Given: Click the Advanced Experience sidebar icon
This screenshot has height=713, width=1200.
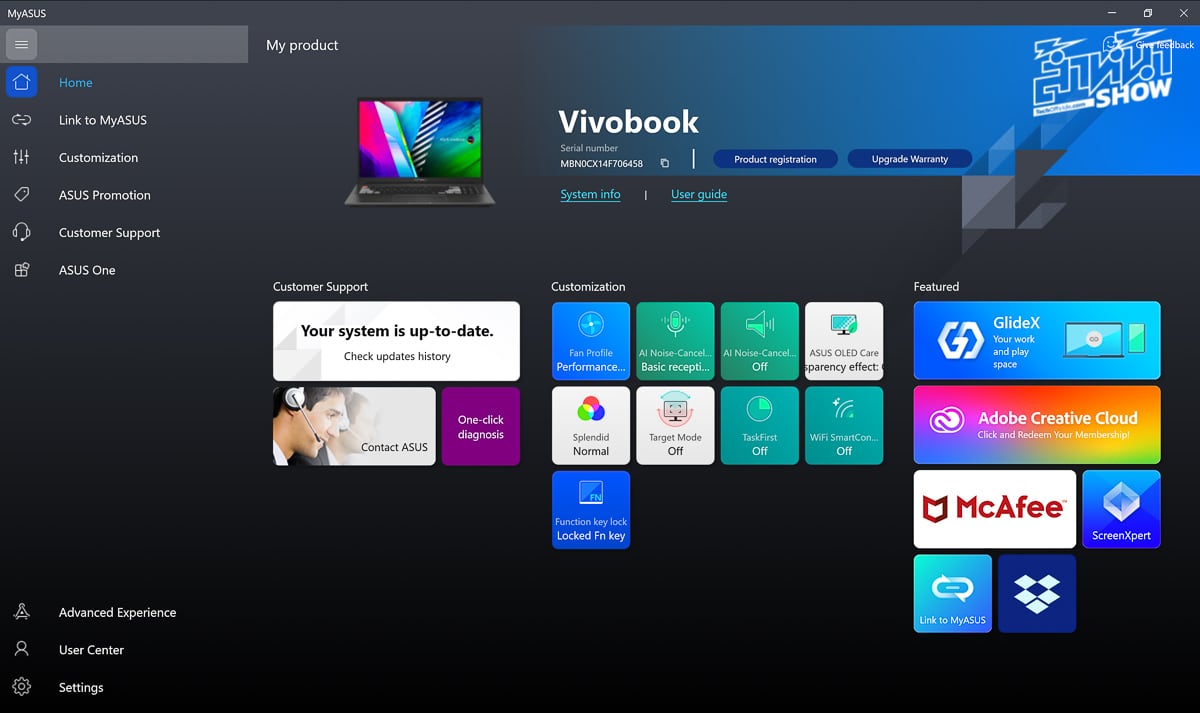Looking at the screenshot, I should 21,612.
